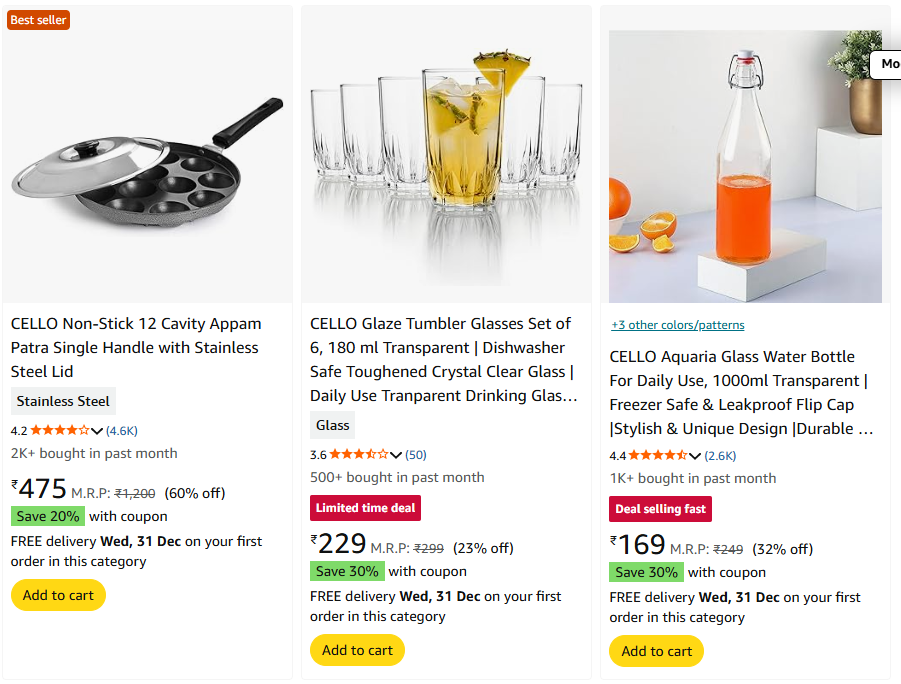View the 4.6K reviews for Appam Patra
Viewport: 901px width, 684px height.
(122, 431)
